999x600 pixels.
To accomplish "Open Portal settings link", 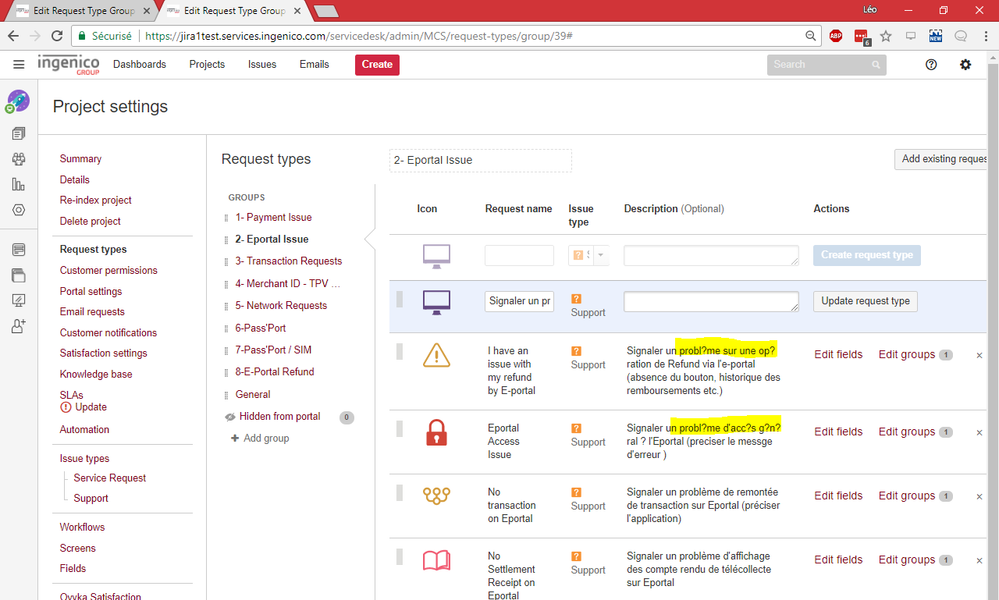I will [90, 291].
